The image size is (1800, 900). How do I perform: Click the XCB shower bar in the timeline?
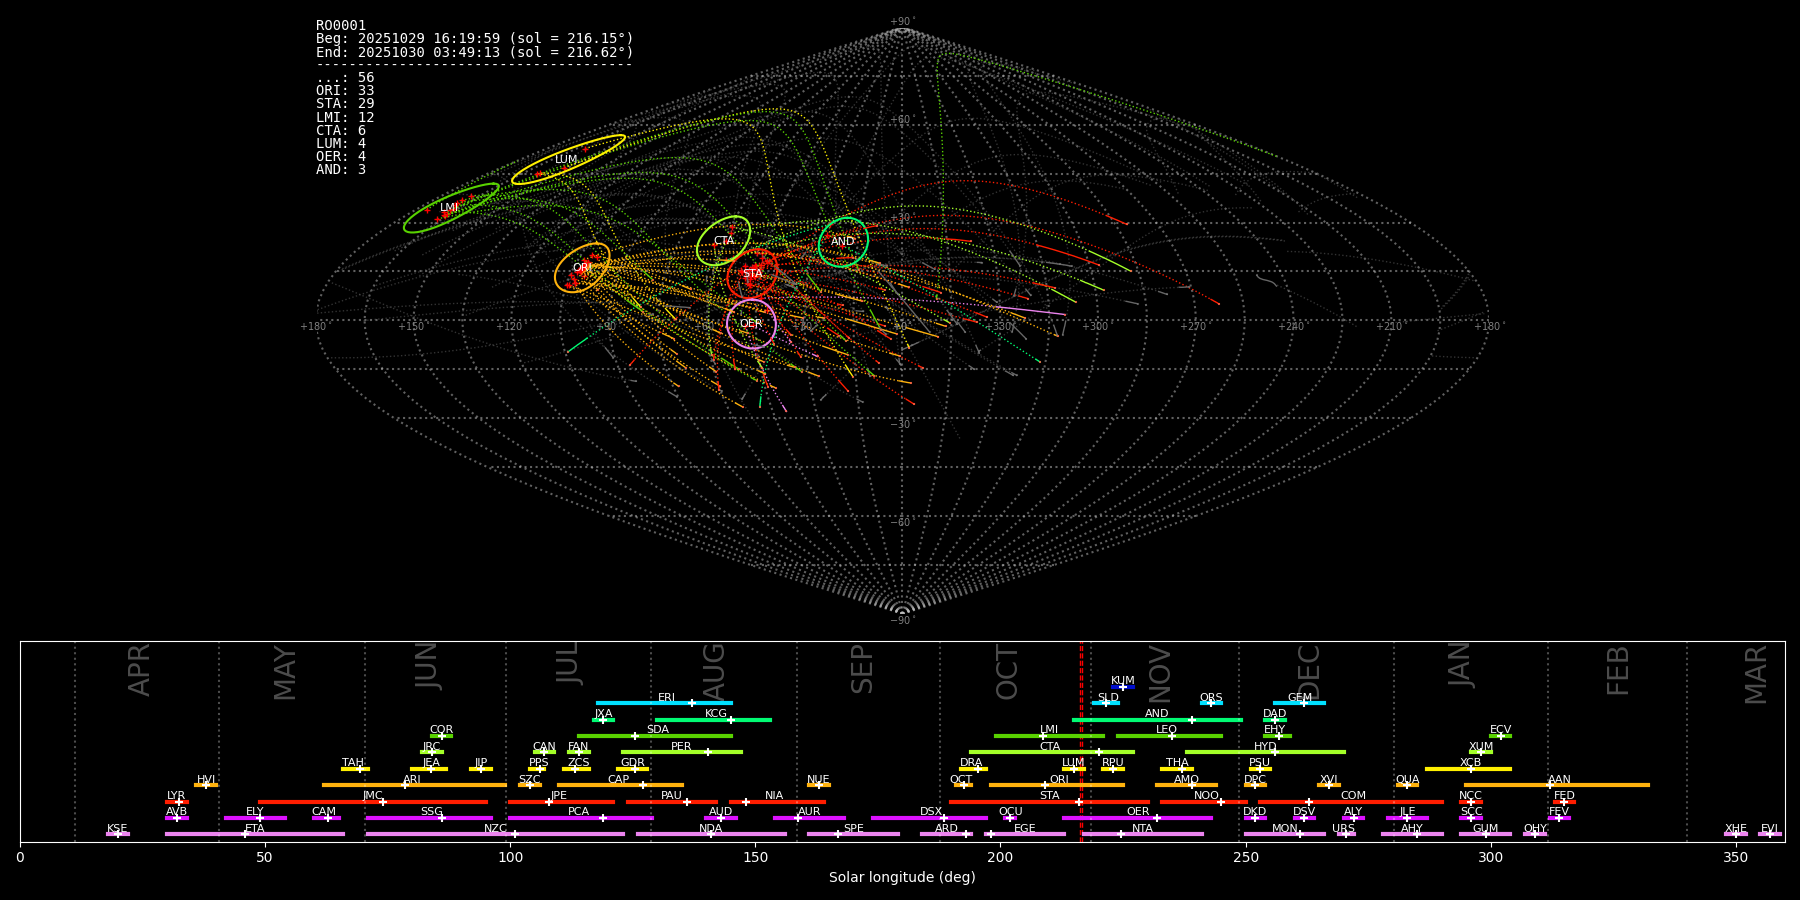(1468, 769)
